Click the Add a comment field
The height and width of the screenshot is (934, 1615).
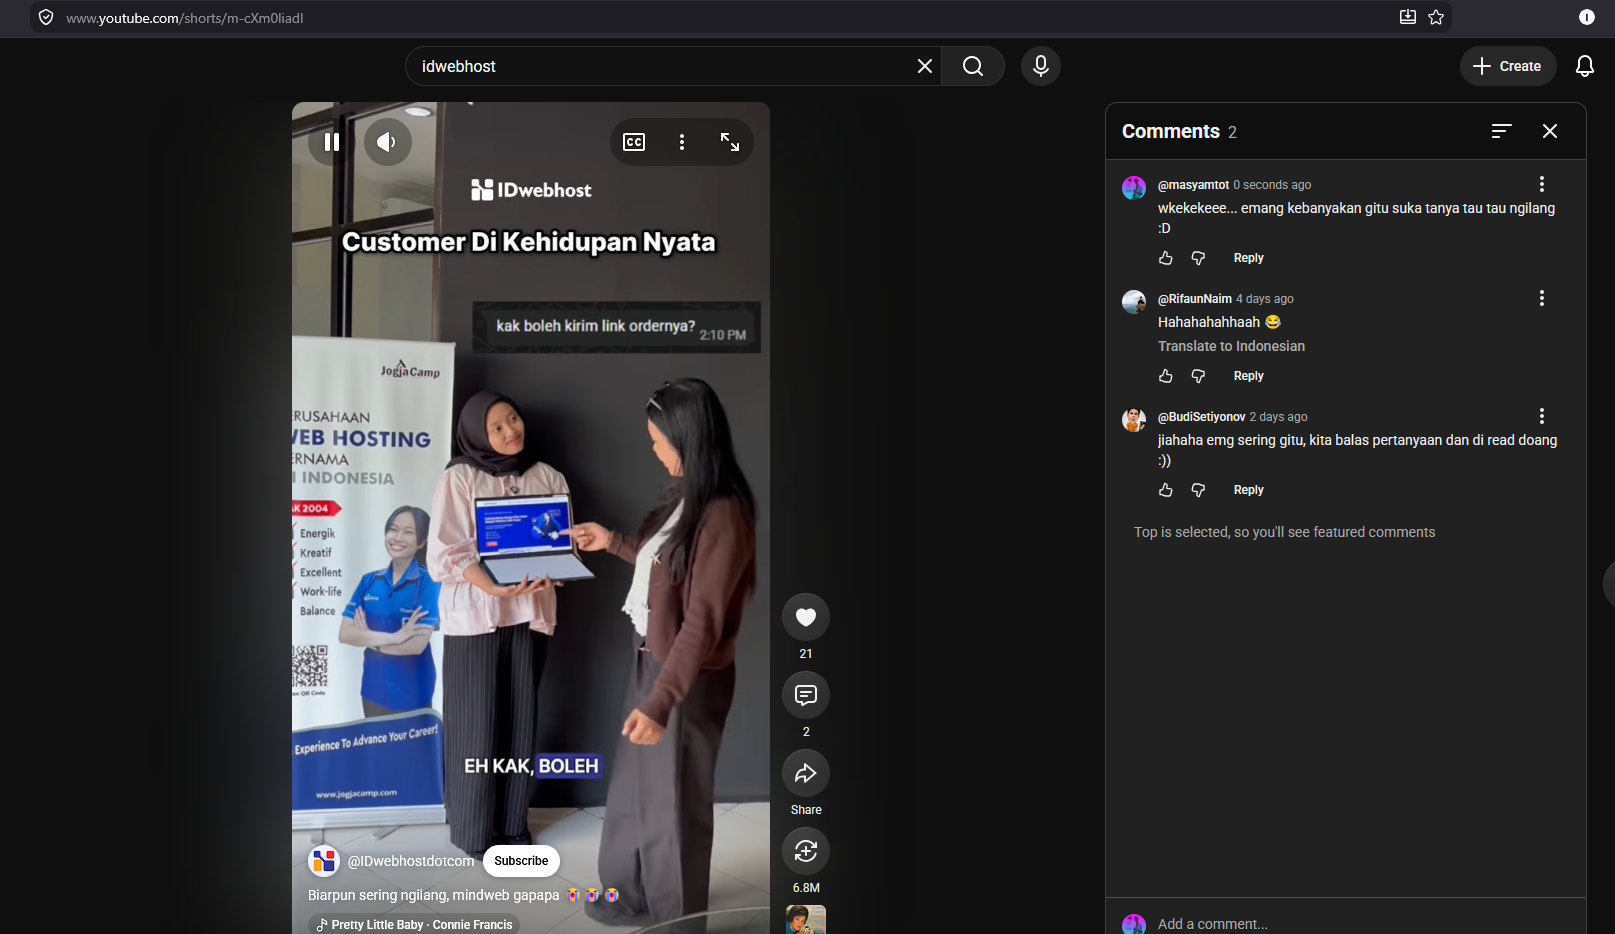pos(1364,924)
